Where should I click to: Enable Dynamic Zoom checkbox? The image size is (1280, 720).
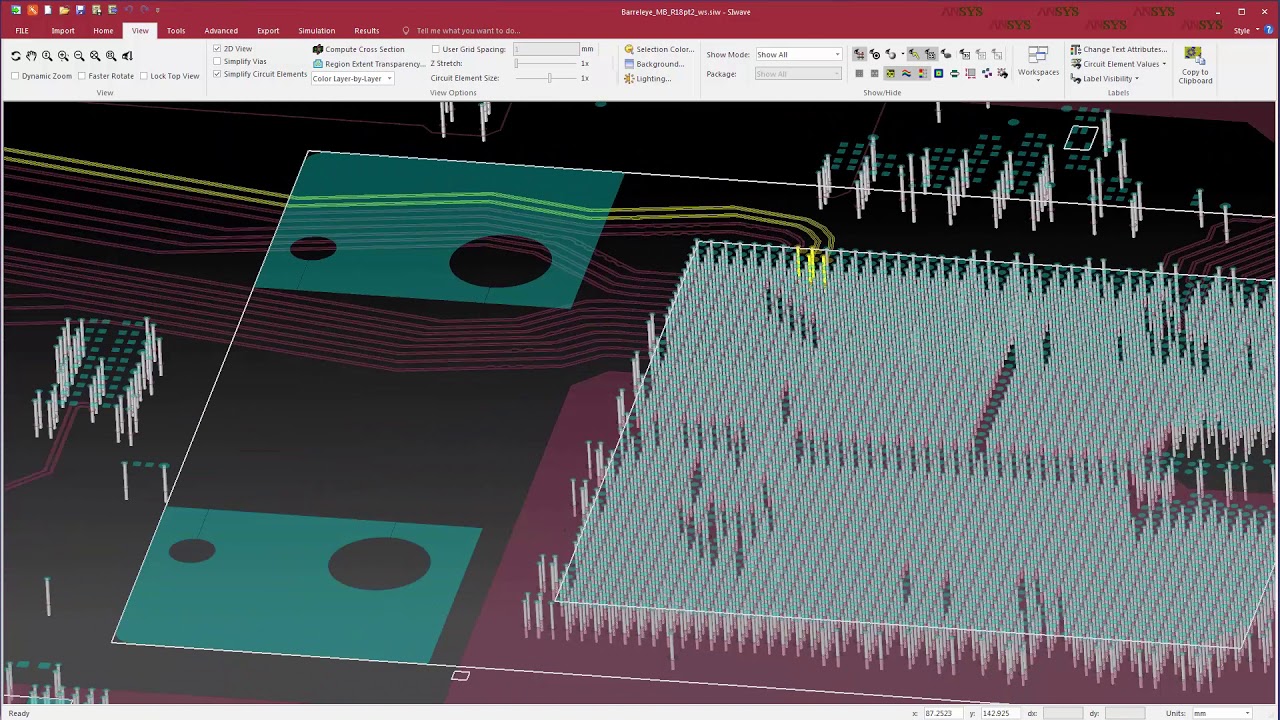tap(15, 76)
